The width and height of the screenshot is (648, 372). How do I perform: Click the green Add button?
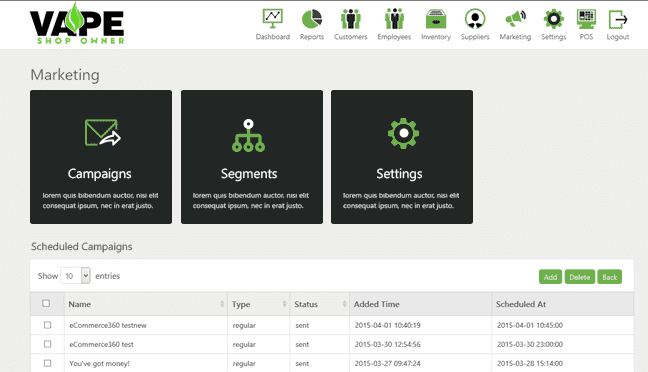coord(550,277)
